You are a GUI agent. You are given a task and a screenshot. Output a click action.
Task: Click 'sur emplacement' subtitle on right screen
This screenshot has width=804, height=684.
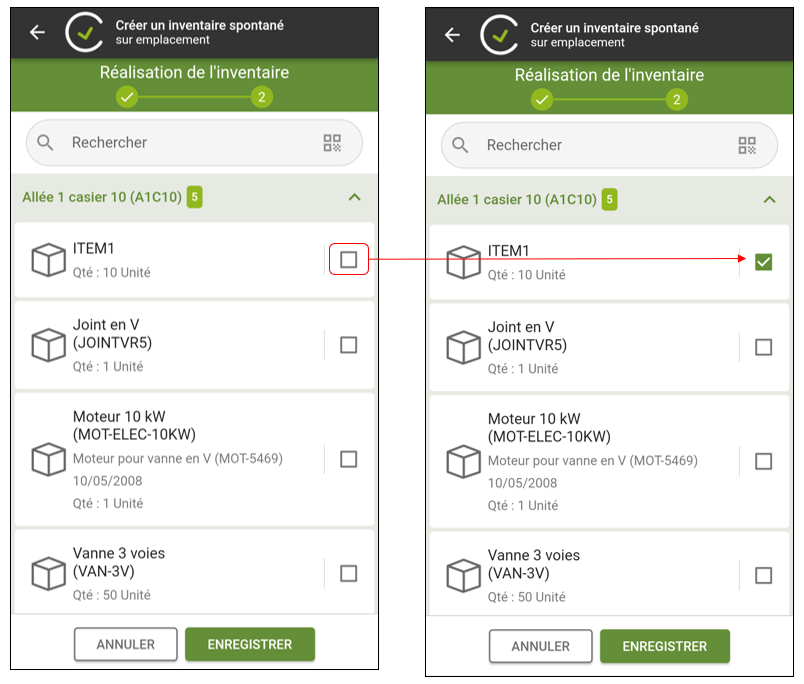[577, 43]
